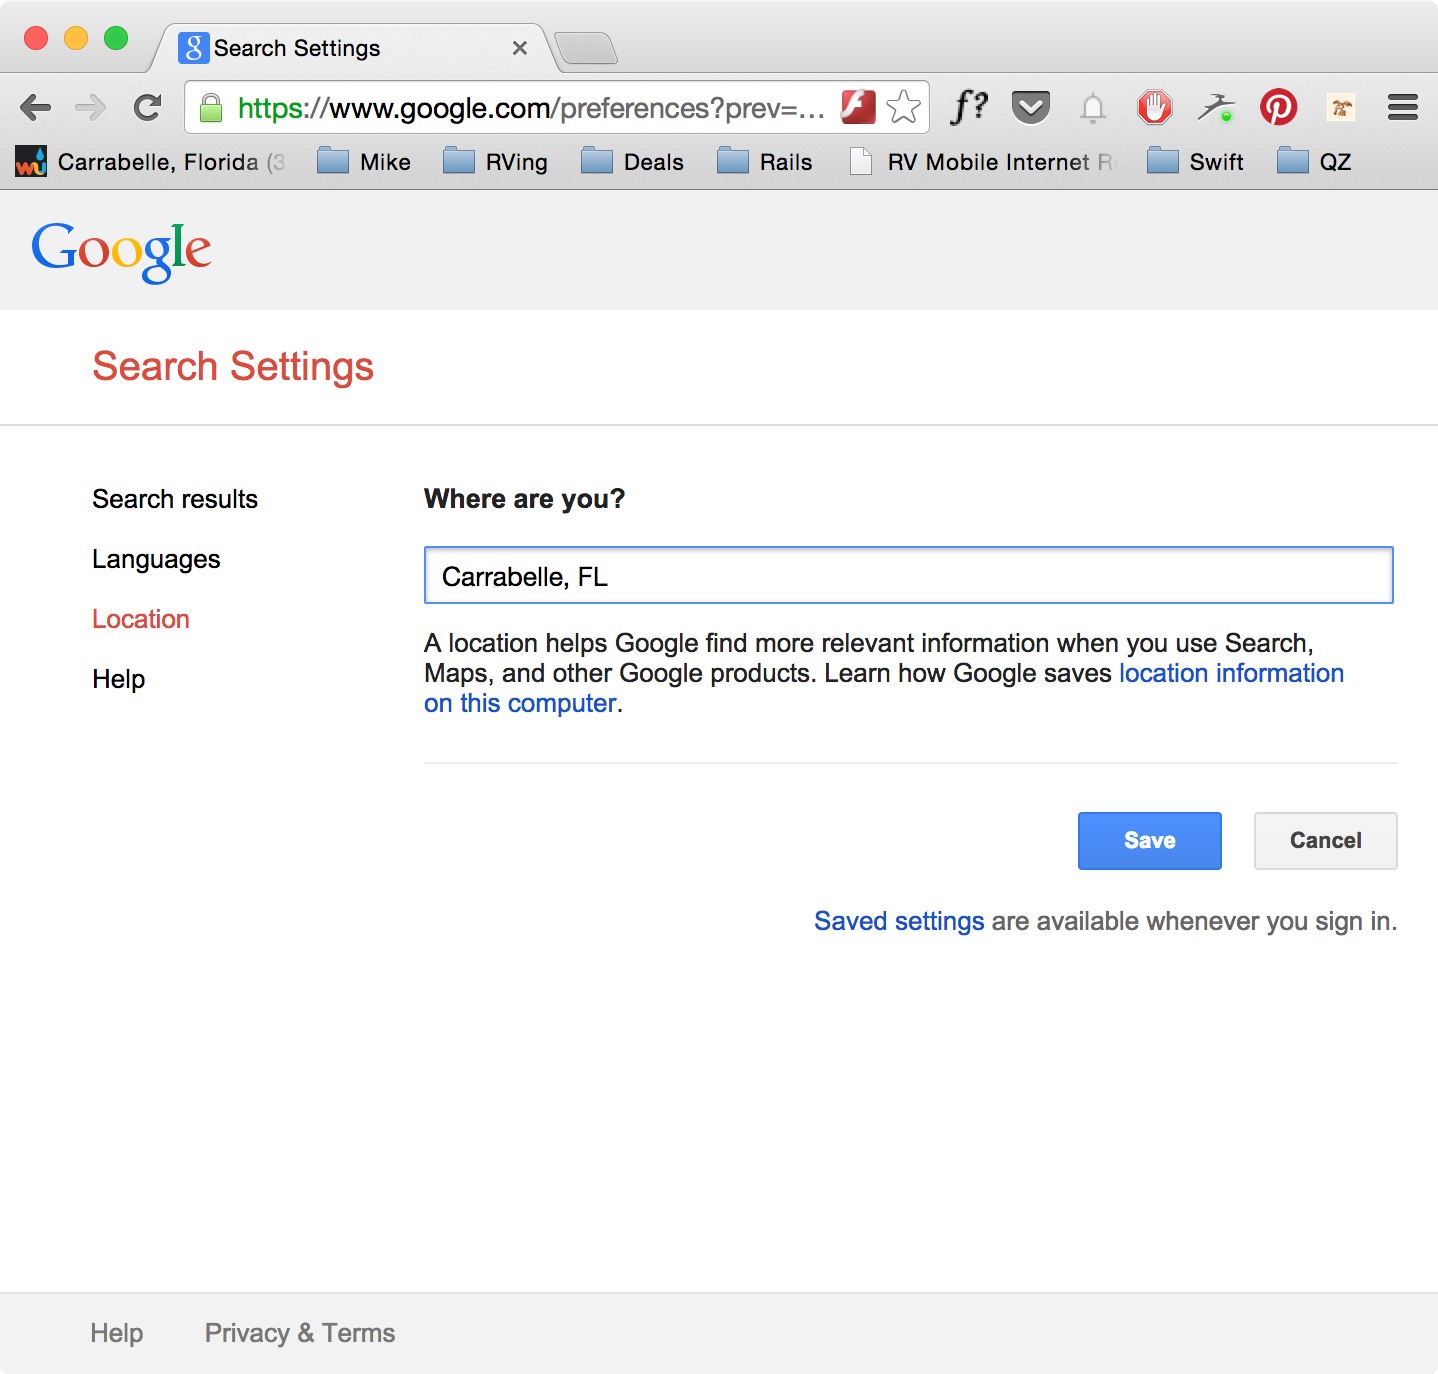Screen dimensions: 1438x1374
Task: Open the Mike bookmarks folder
Action: pos(364,162)
